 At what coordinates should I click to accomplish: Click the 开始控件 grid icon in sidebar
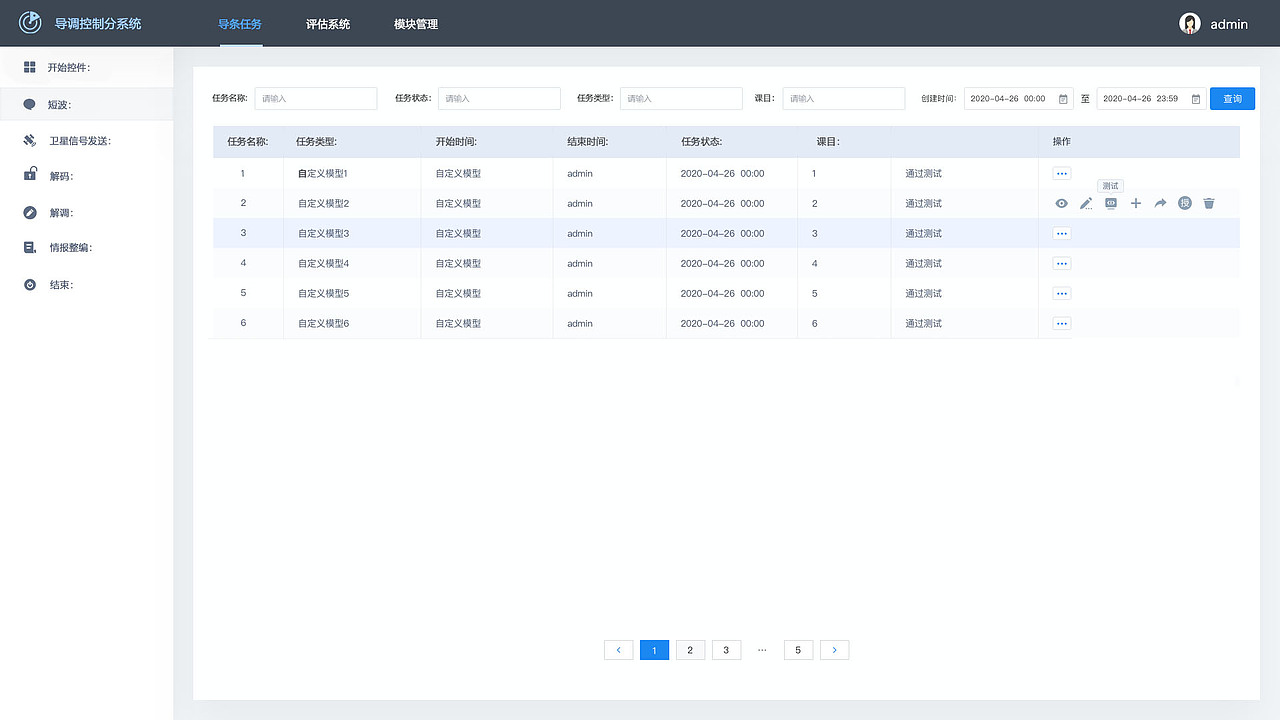[30, 67]
